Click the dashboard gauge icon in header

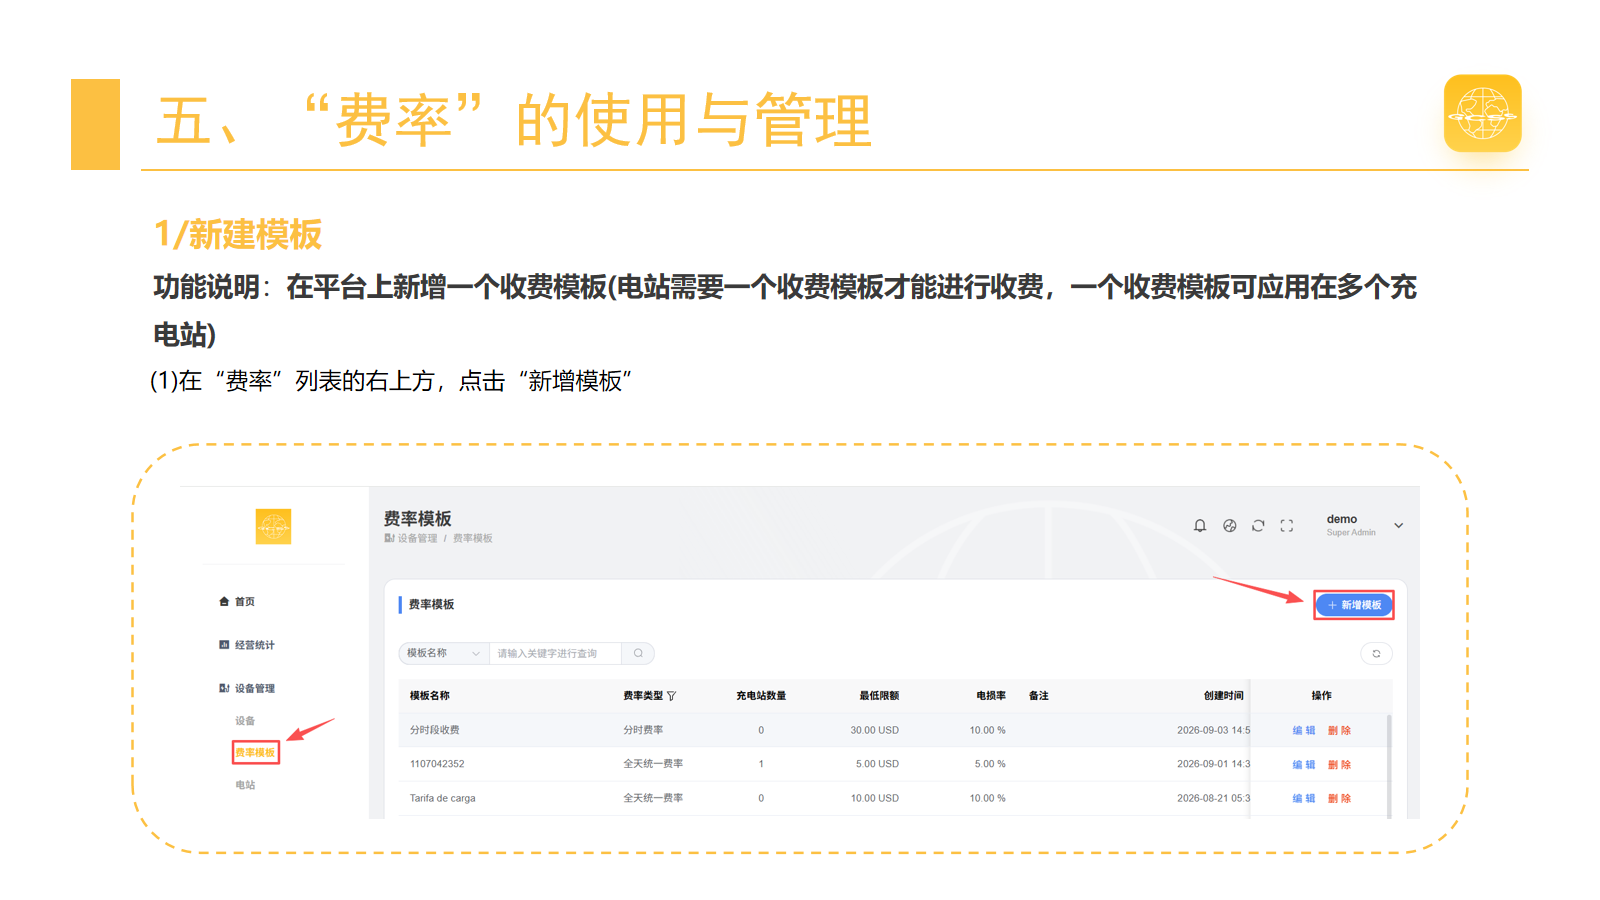1229,526
